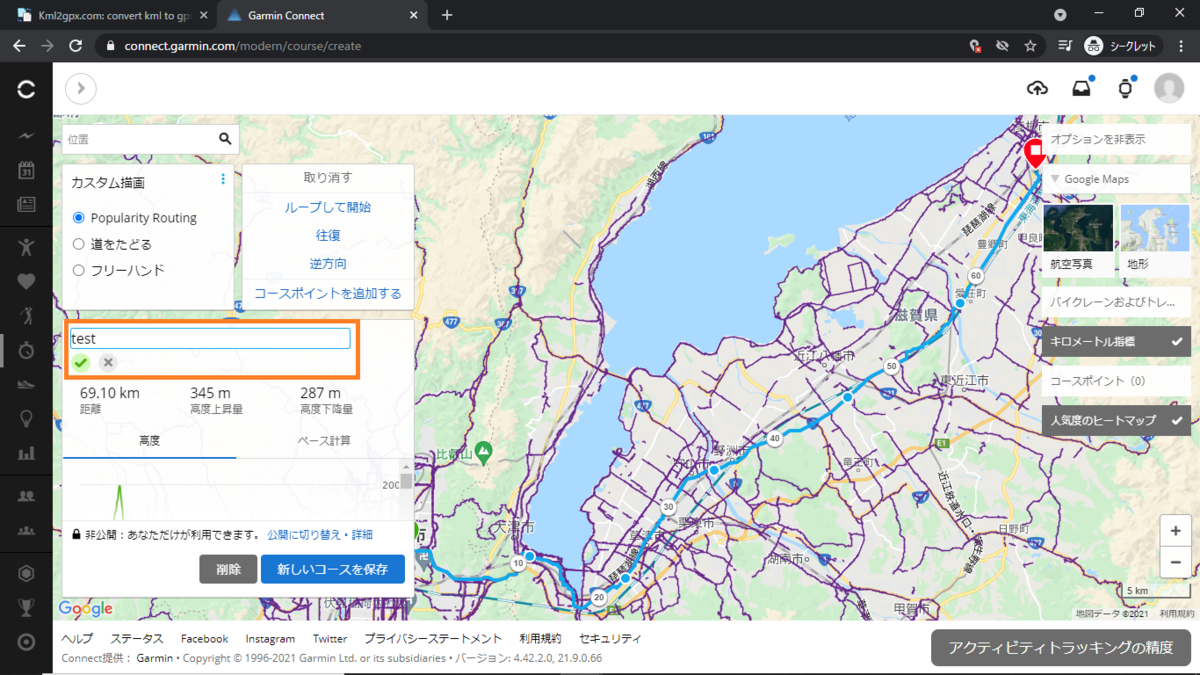Click 往復 out-and-back option
1200x675 pixels.
click(x=328, y=235)
